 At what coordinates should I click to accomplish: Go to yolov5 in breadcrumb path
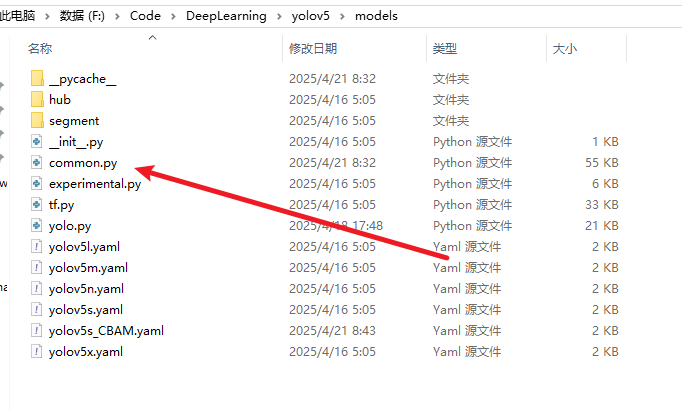311,16
